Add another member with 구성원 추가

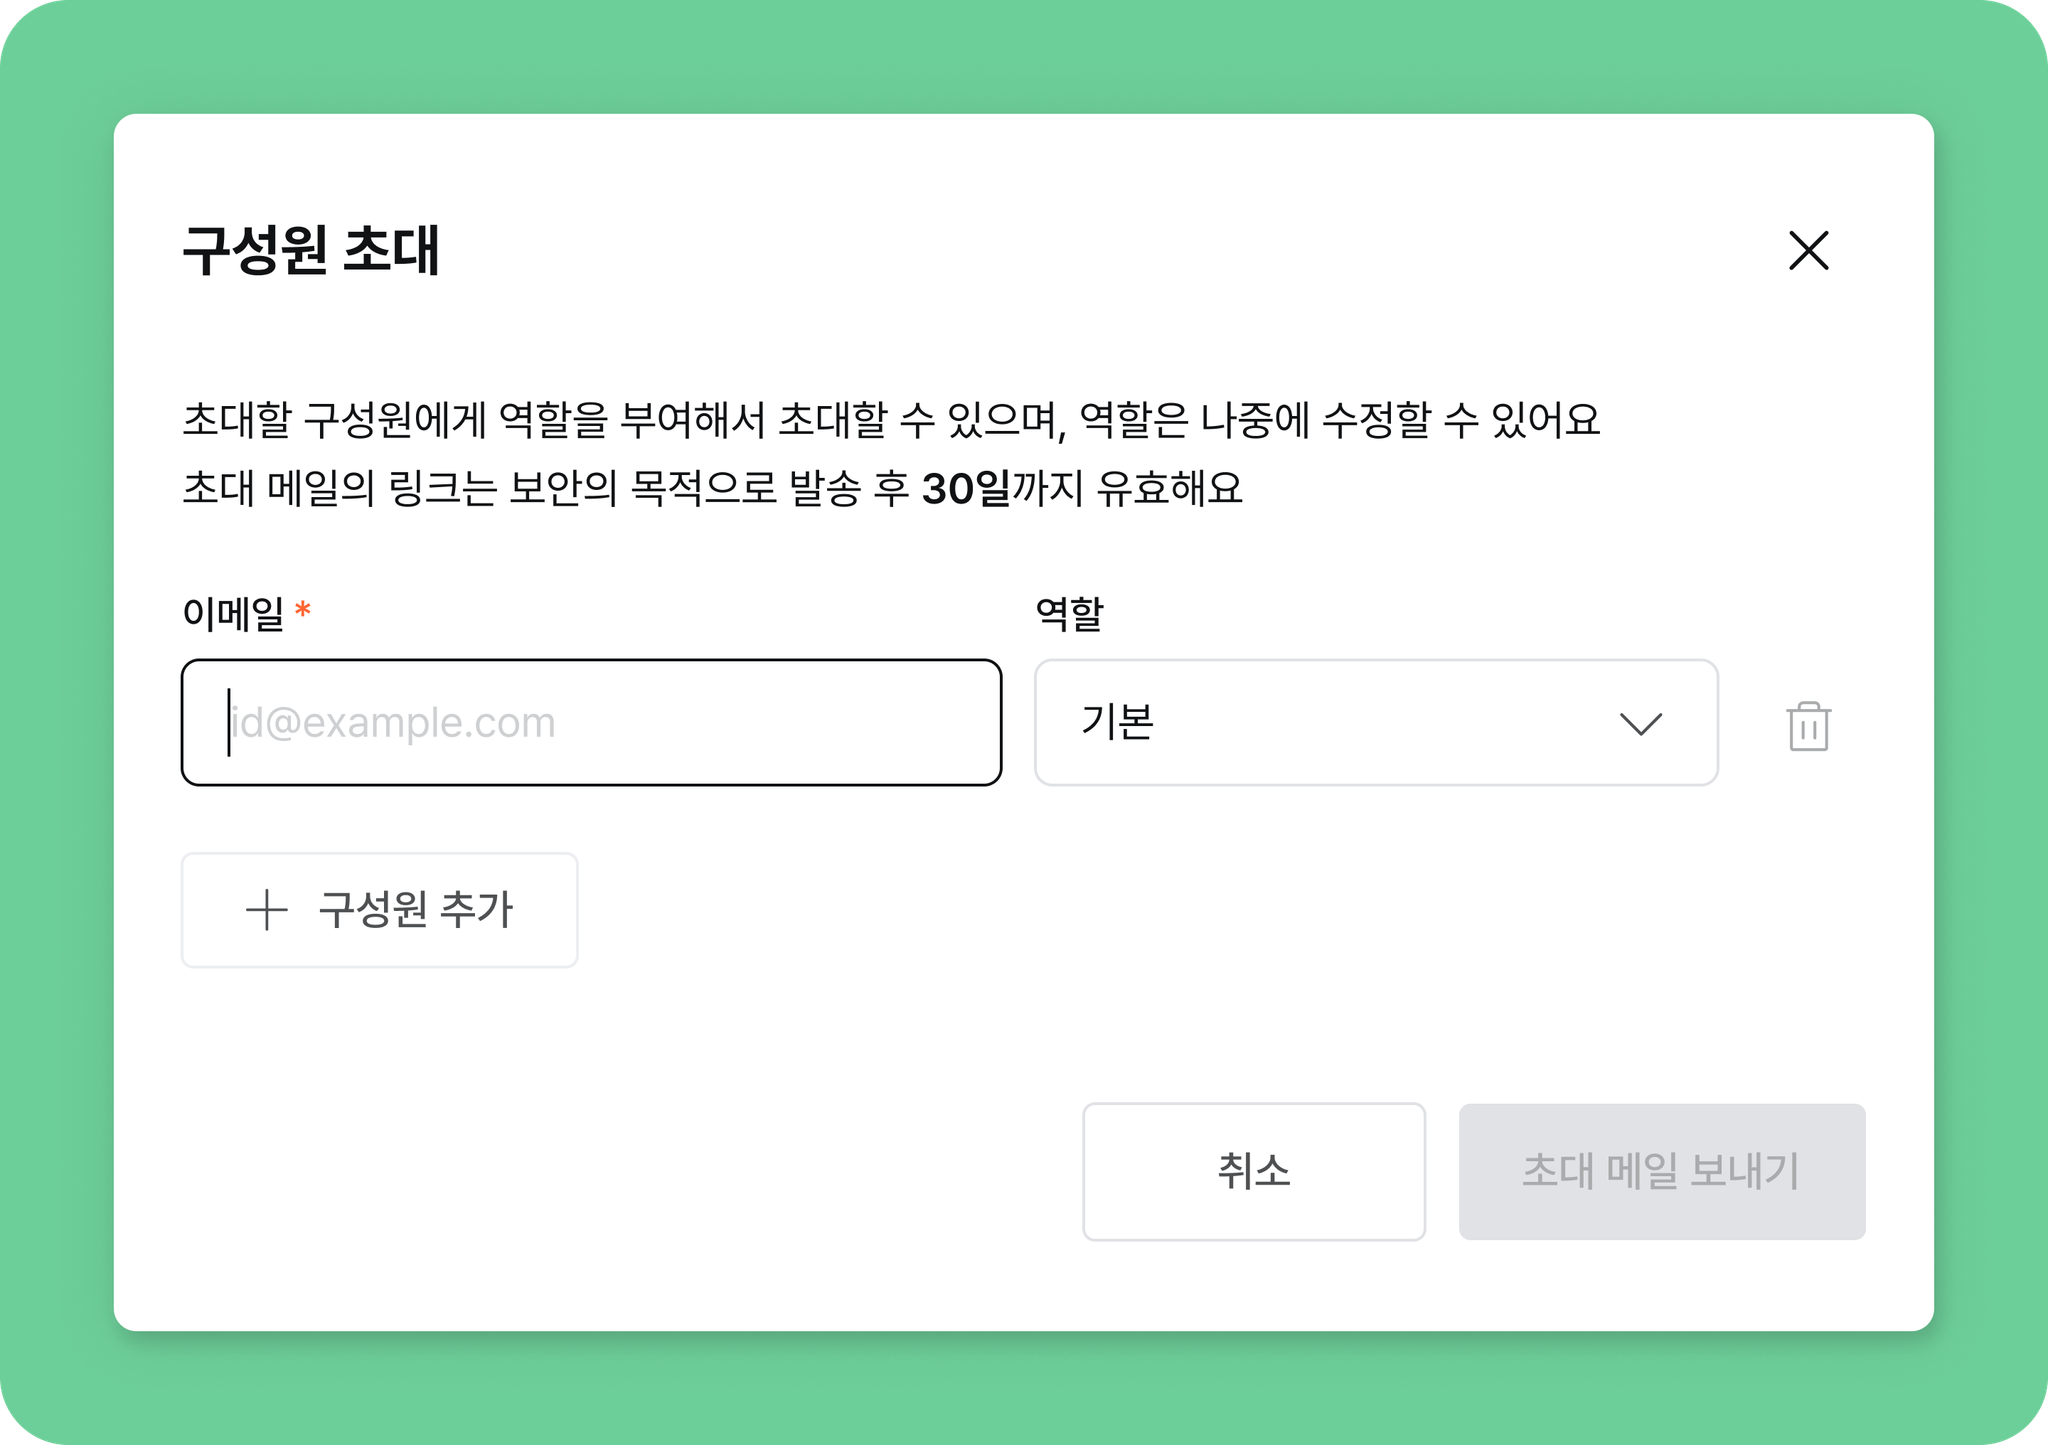(379, 910)
